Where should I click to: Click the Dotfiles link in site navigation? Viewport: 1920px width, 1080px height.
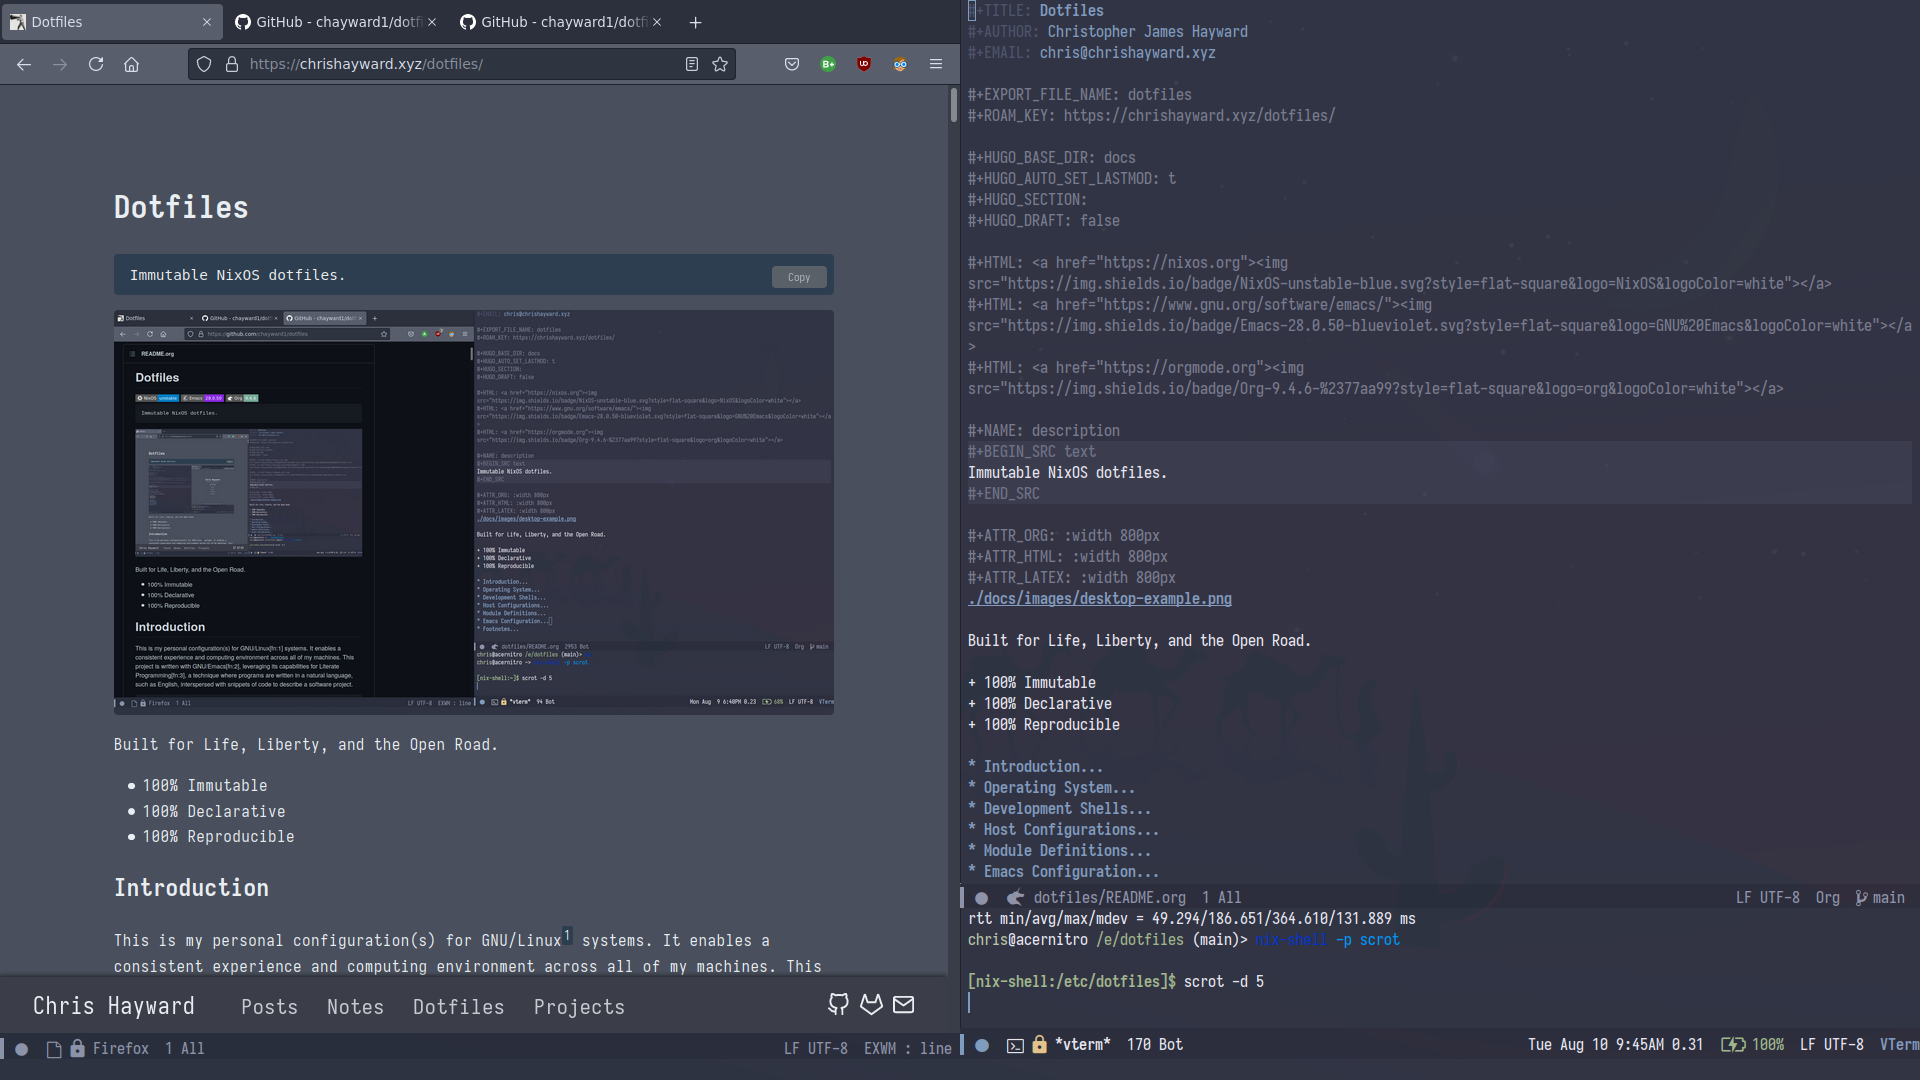[458, 1006]
